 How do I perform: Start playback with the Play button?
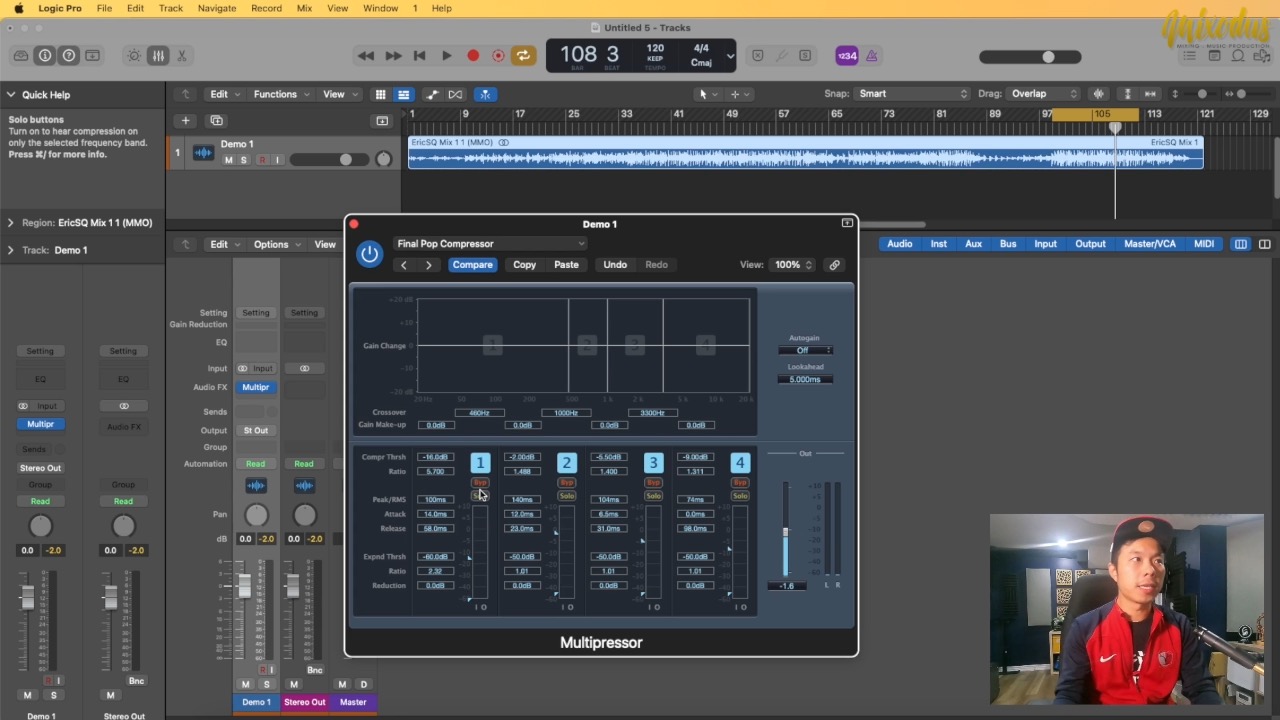447,56
